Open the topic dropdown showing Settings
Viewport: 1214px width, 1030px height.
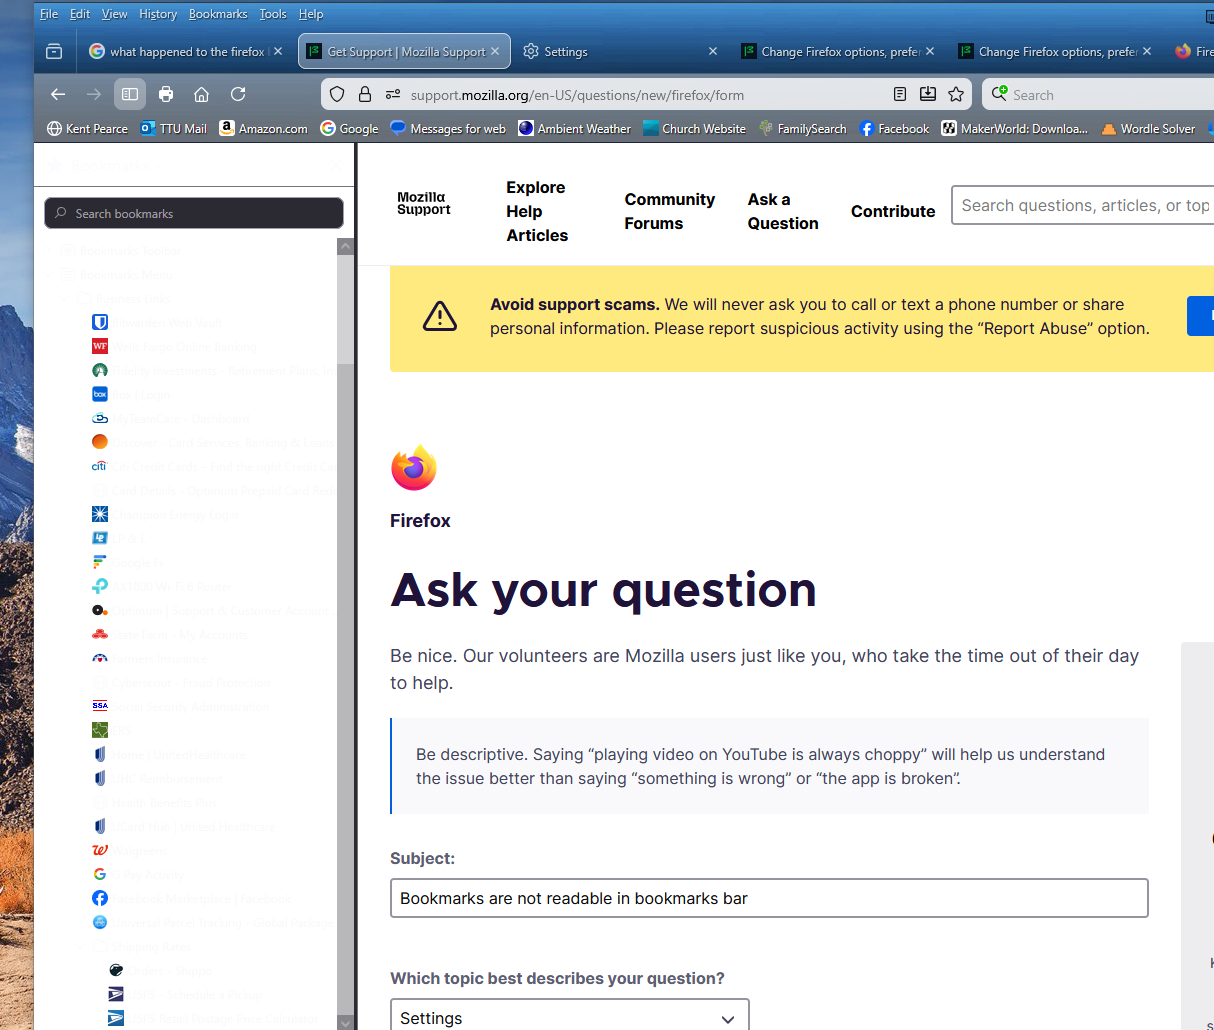click(x=569, y=1017)
